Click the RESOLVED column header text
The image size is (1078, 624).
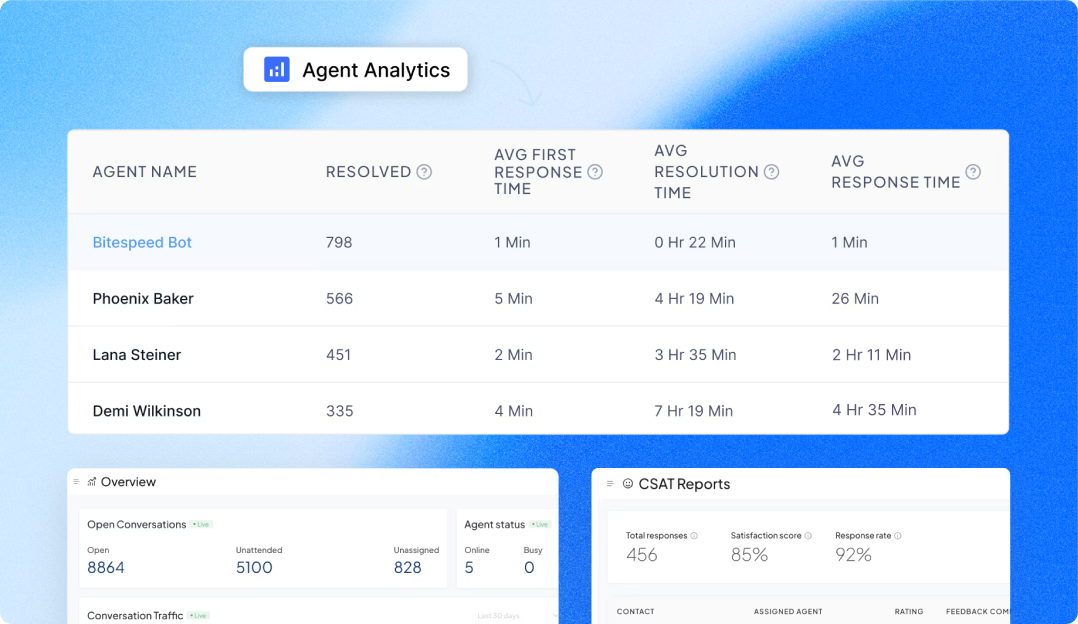pos(368,172)
